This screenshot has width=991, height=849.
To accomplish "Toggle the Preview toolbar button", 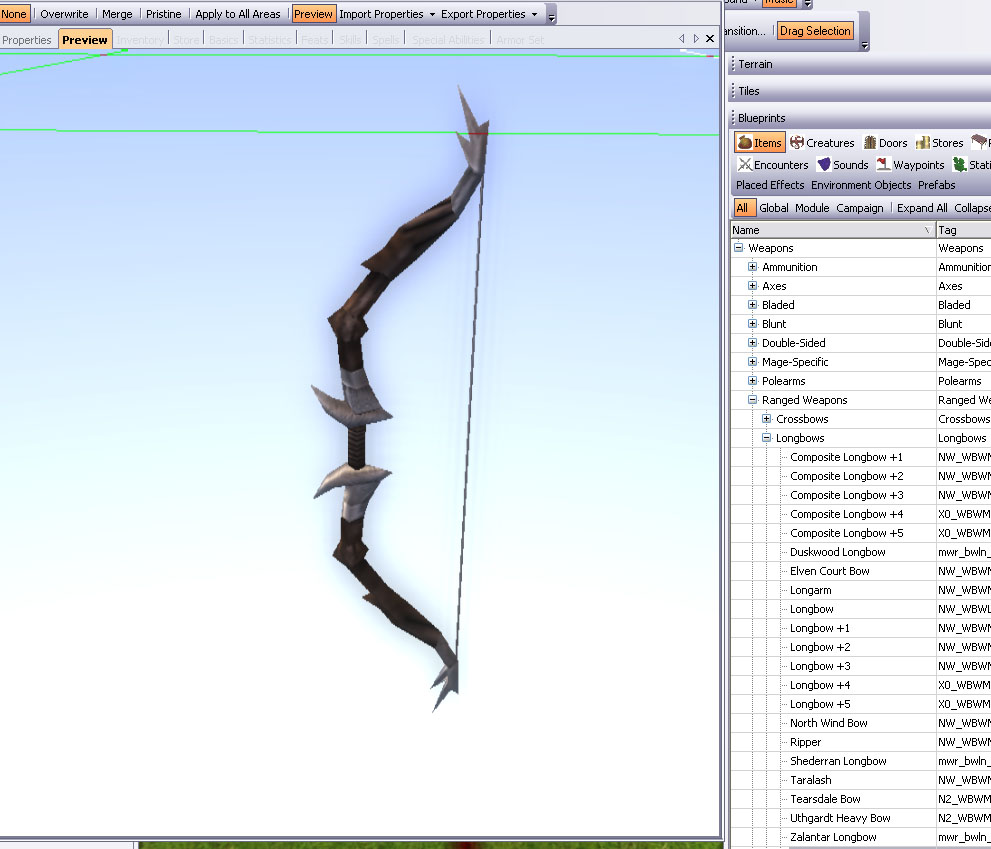I will pyautogui.click(x=313, y=14).
